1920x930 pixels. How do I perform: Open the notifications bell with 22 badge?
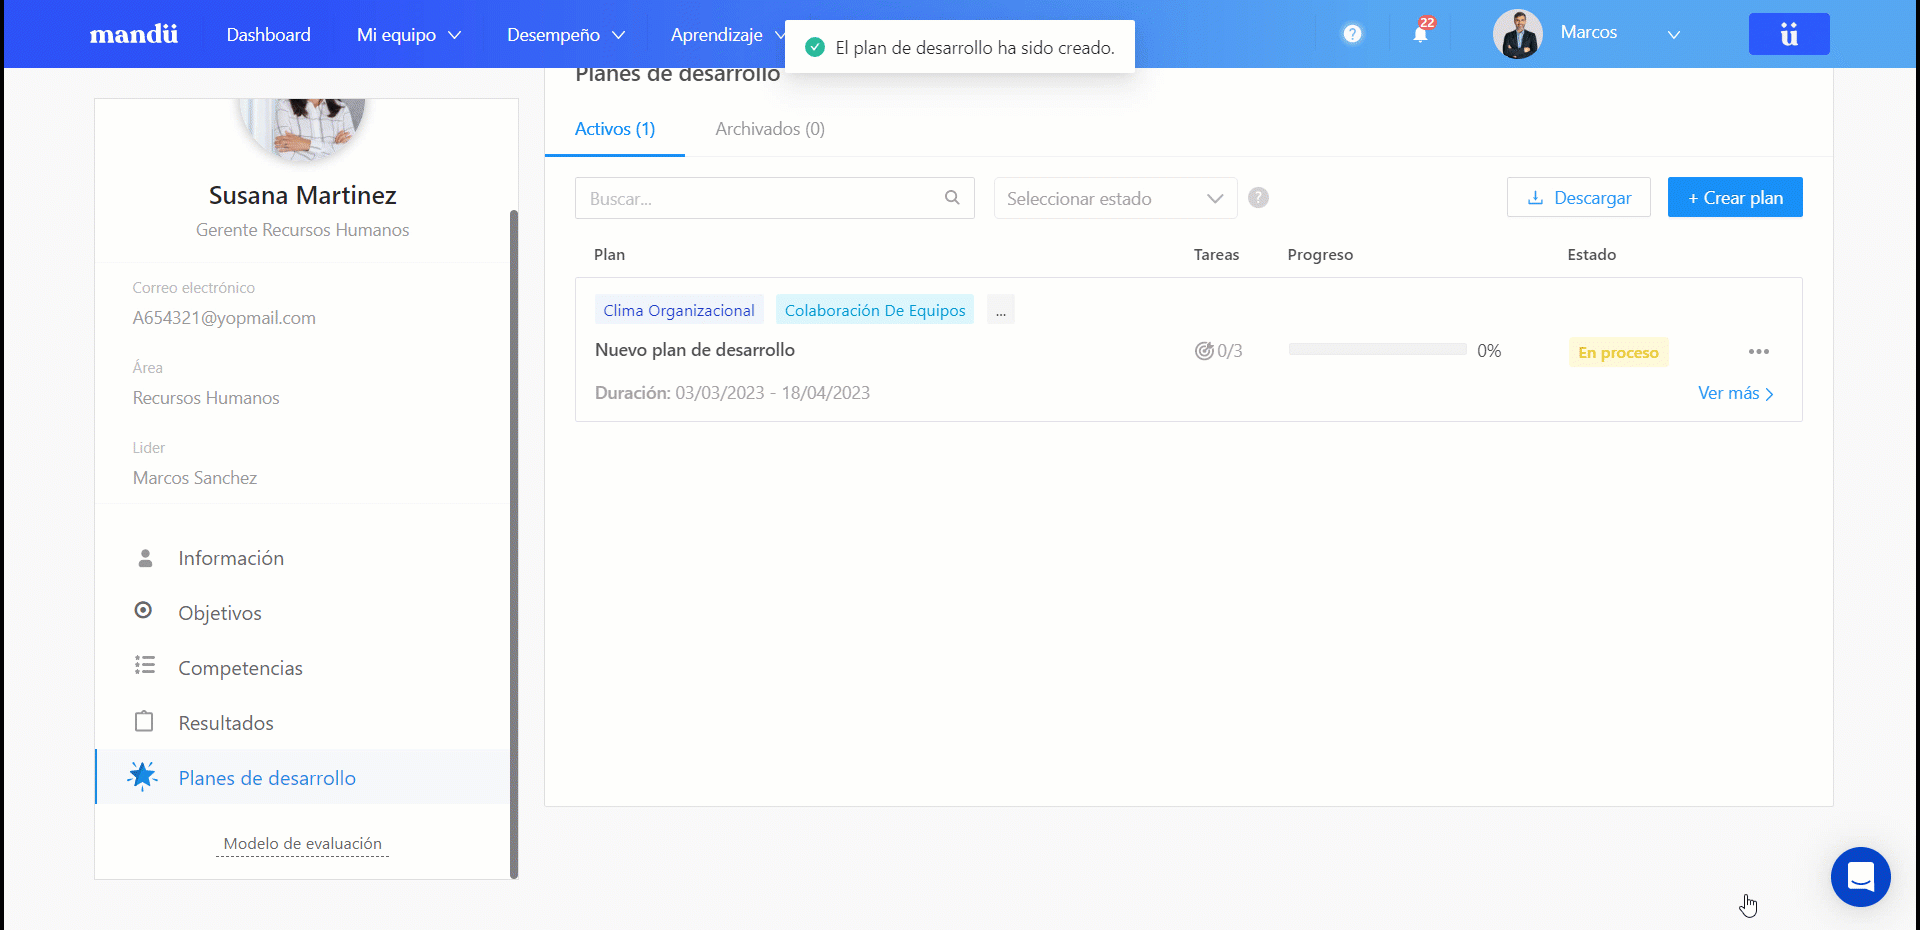pyautogui.click(x=1421, y=33)
